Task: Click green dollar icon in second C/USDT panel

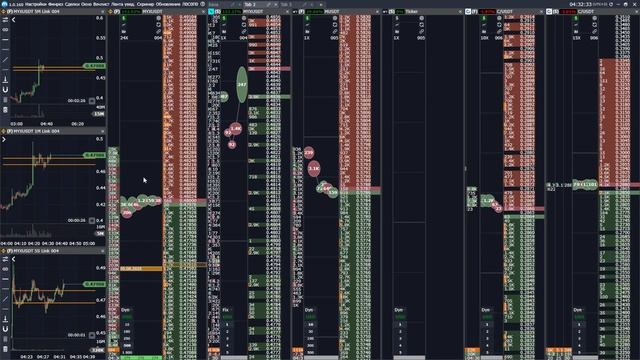Action: coord(576,18)
